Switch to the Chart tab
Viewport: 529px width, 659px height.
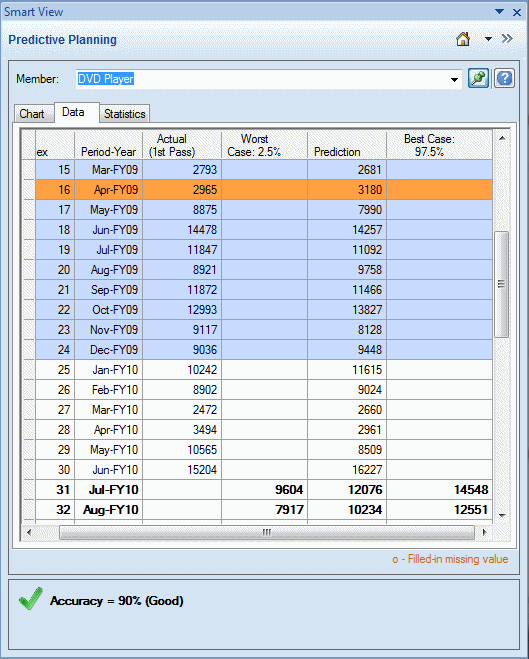point(32,114)
